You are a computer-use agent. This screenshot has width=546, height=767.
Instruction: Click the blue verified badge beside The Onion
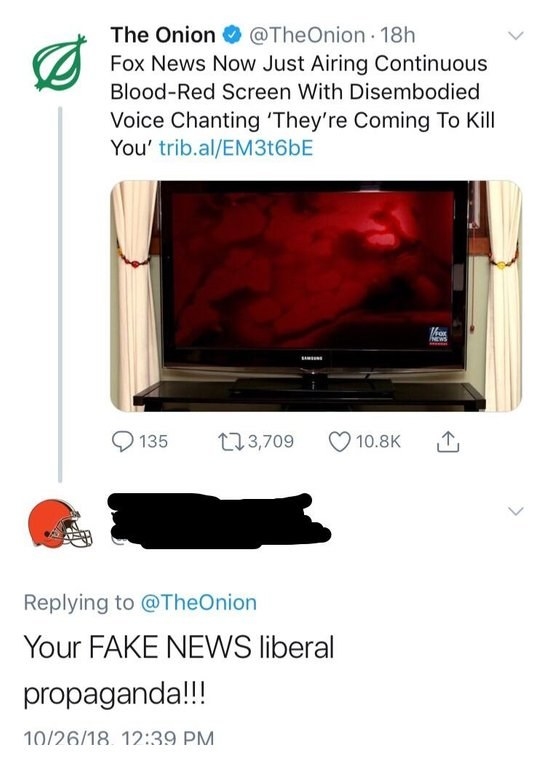point(232,36)
